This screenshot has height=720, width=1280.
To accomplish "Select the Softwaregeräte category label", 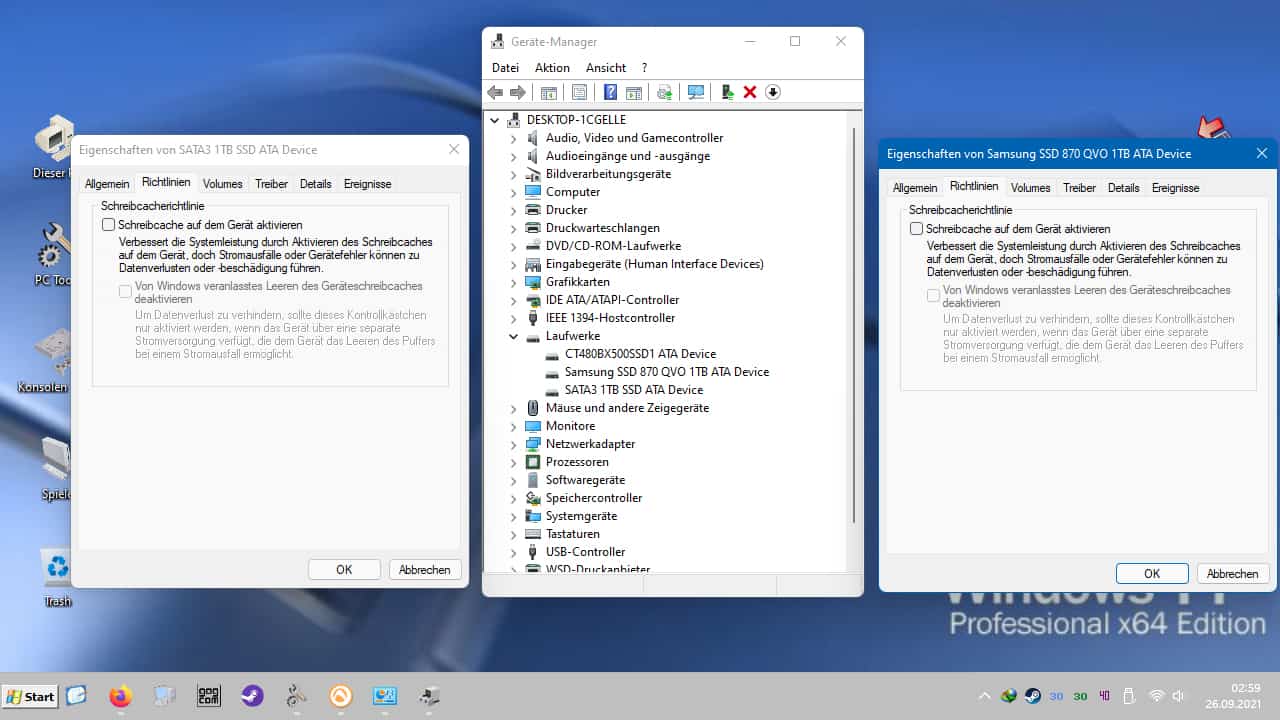I will (x=585, y=480).
